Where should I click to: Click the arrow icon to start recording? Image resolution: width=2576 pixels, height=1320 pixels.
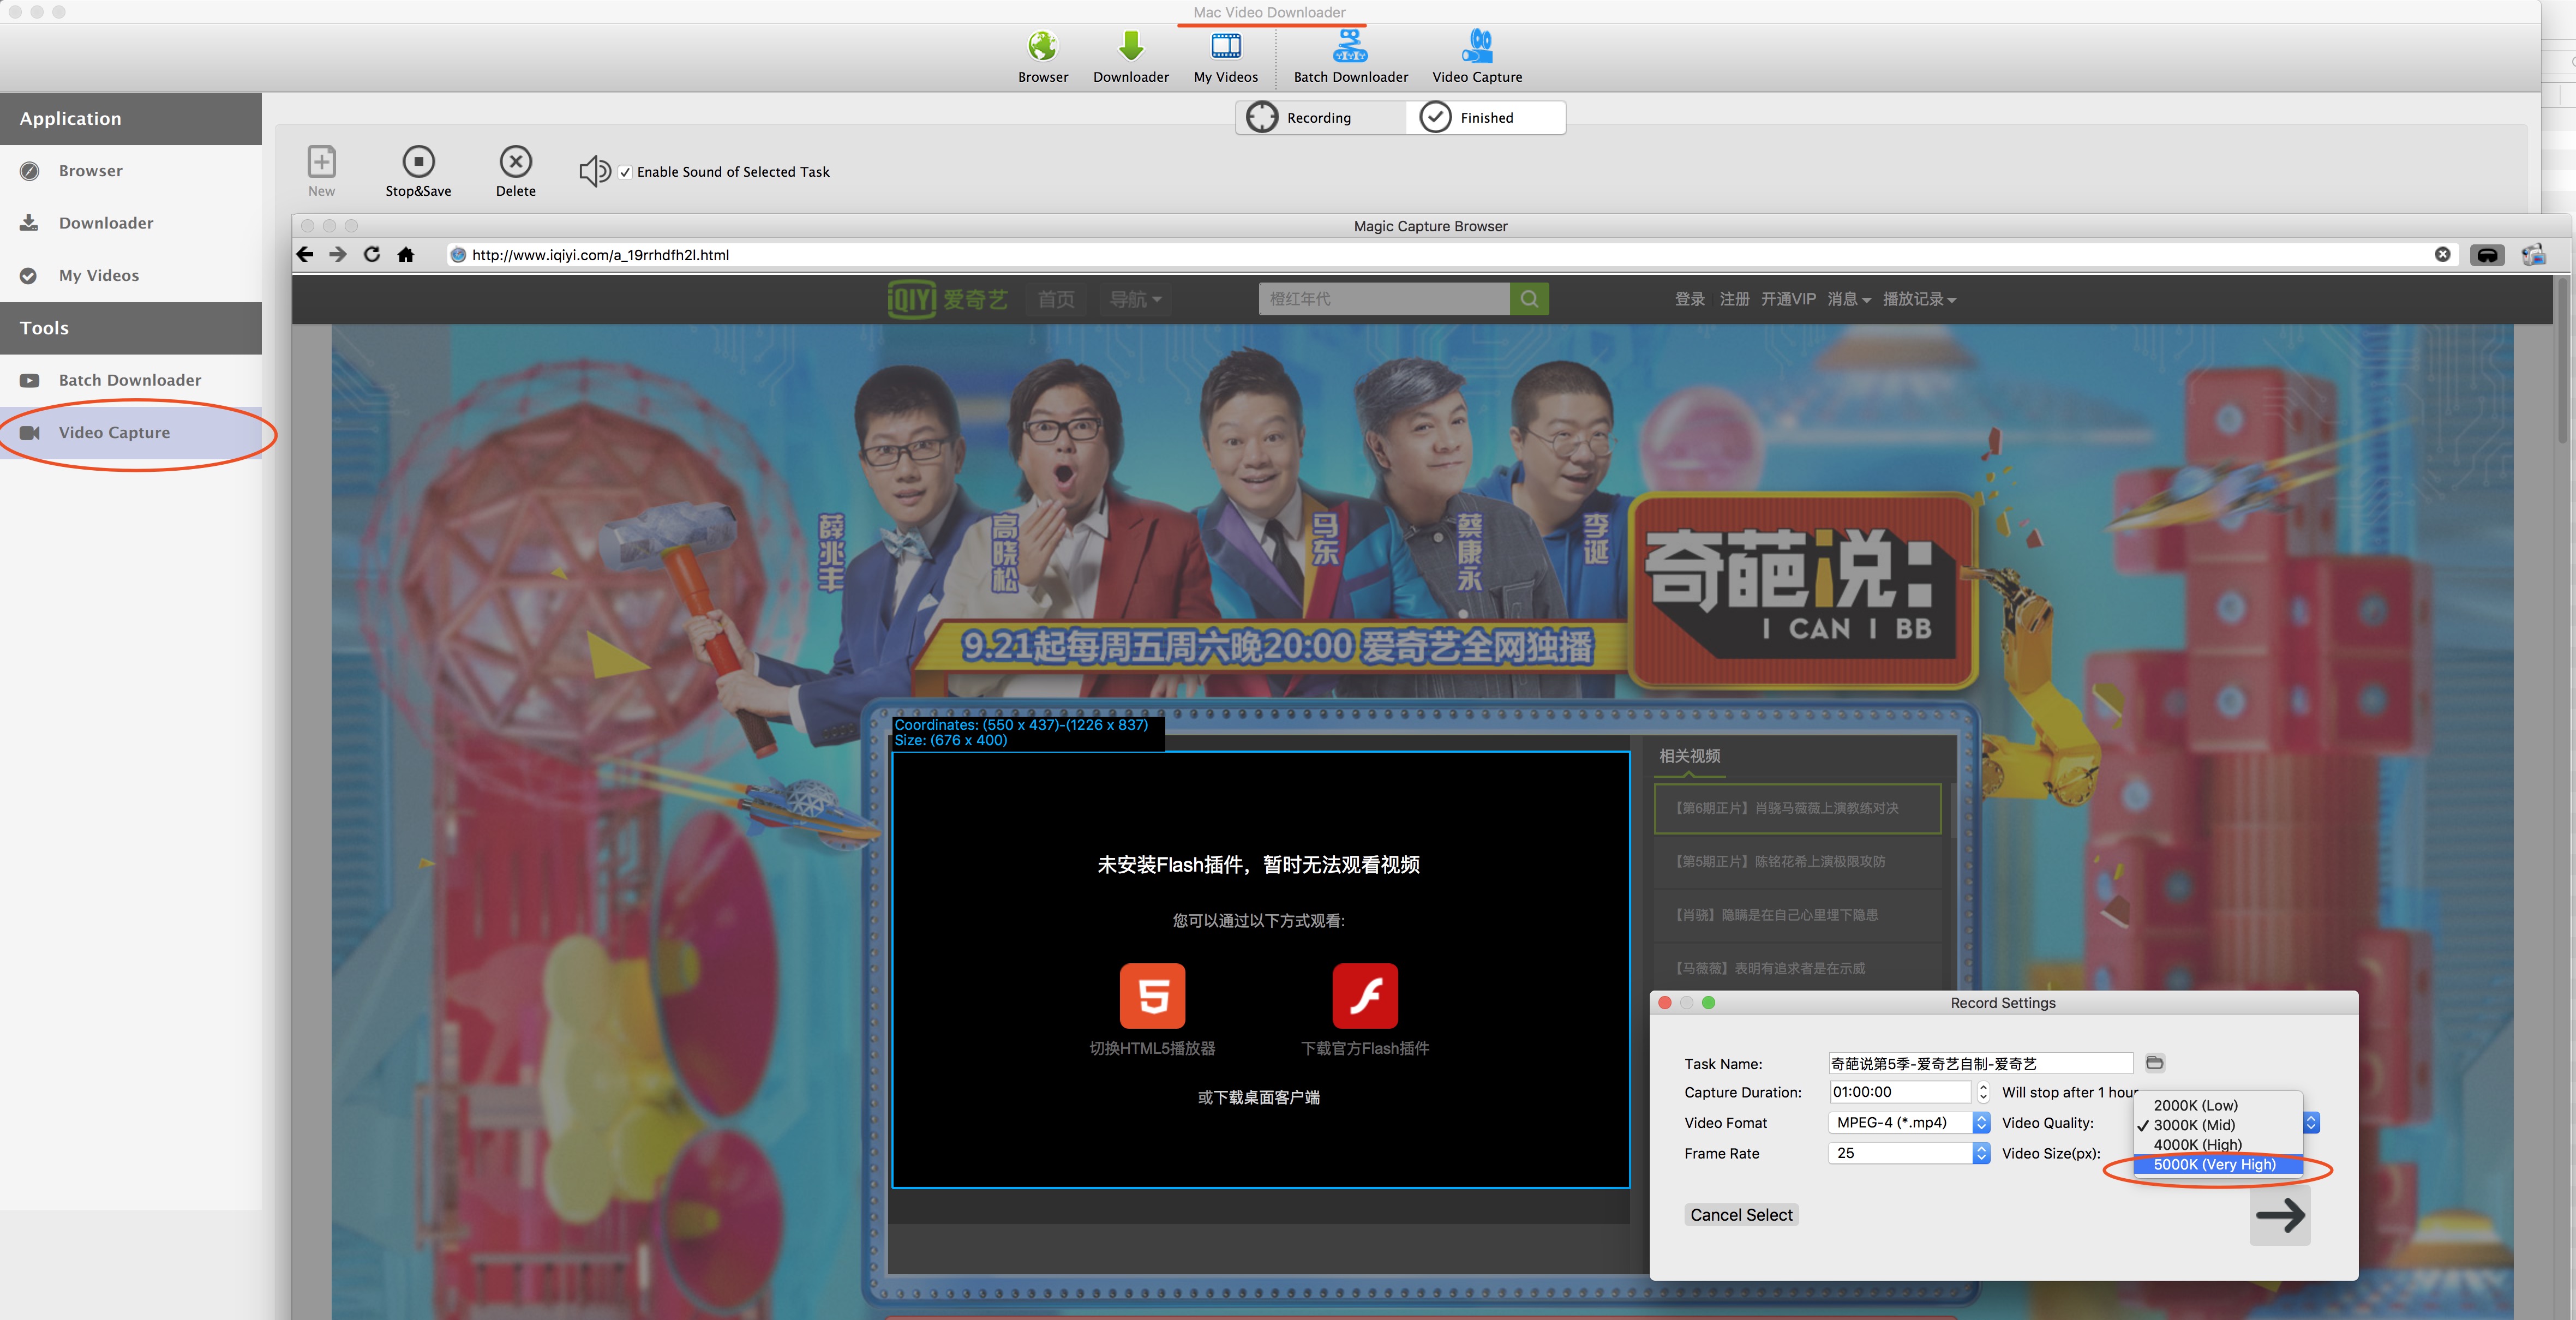point(2280,1215)
